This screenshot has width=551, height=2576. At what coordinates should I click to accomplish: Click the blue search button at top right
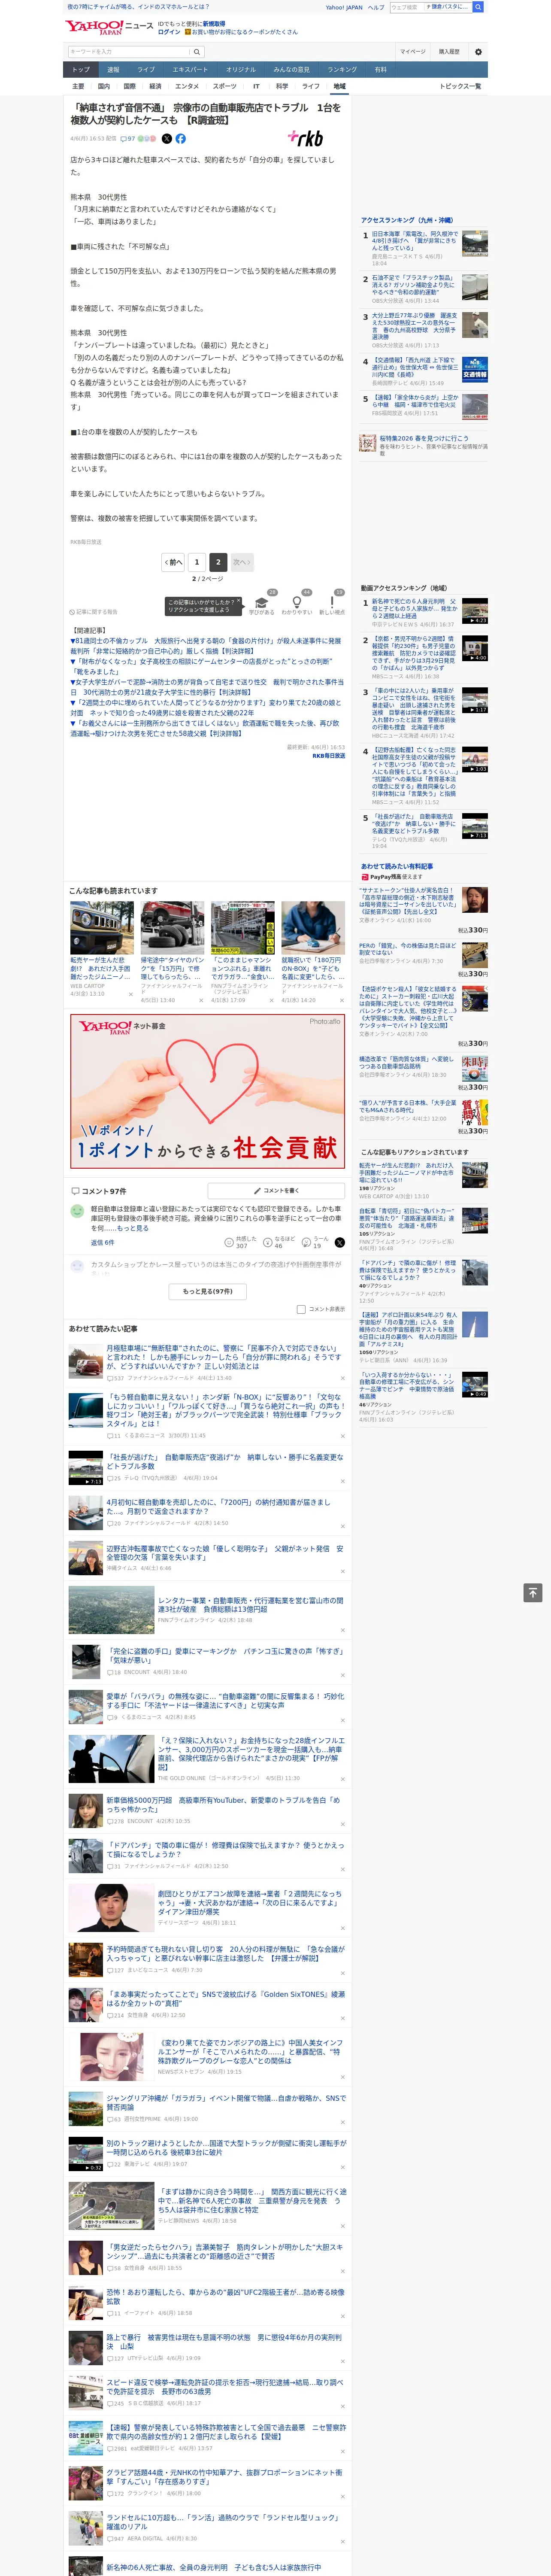tap(478, 7)
